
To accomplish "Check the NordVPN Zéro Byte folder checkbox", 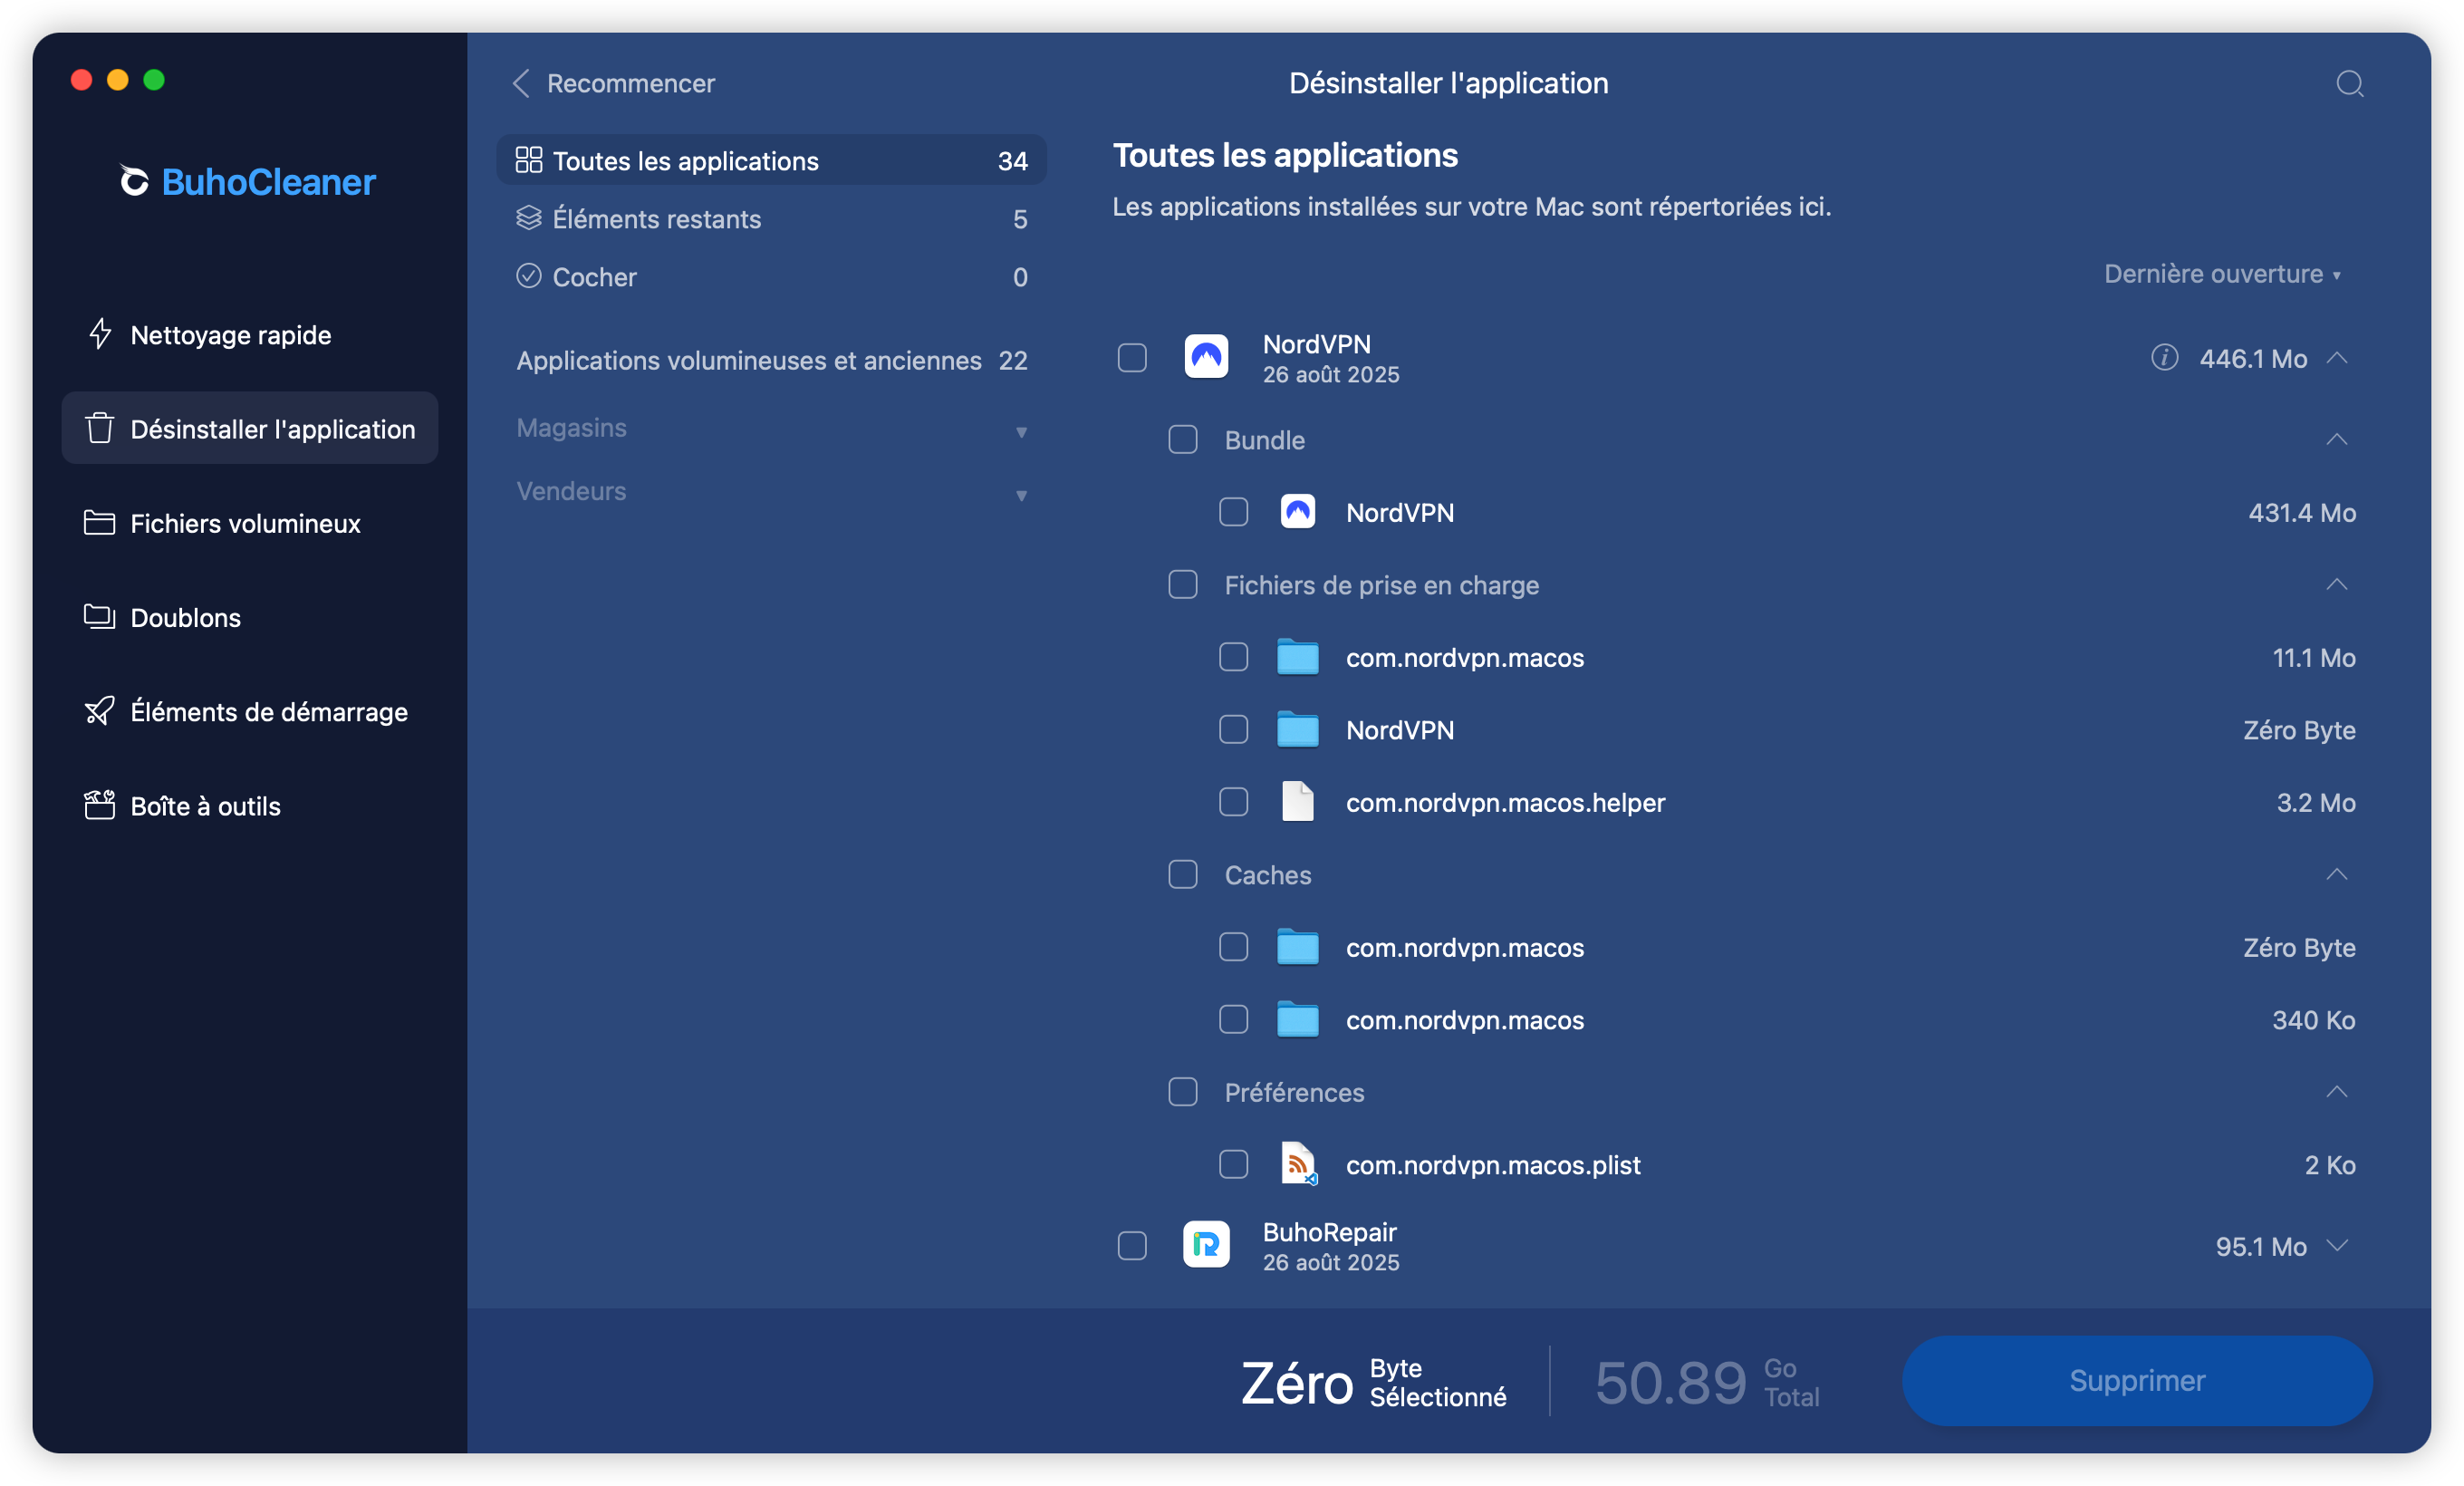I will tap(1233, 729).
